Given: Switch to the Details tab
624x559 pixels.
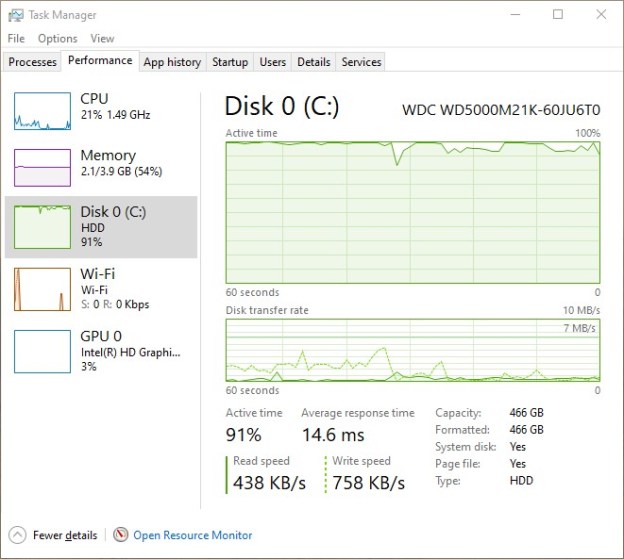Looking at the screenshot, I should click(313, 62).
